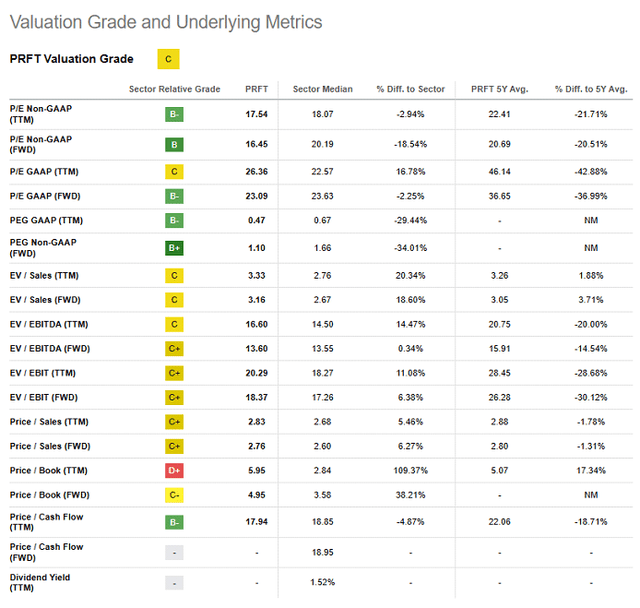Click the EV / EBIT (TTM) metric label
640x608 pixels.
[x=43, y=373]
